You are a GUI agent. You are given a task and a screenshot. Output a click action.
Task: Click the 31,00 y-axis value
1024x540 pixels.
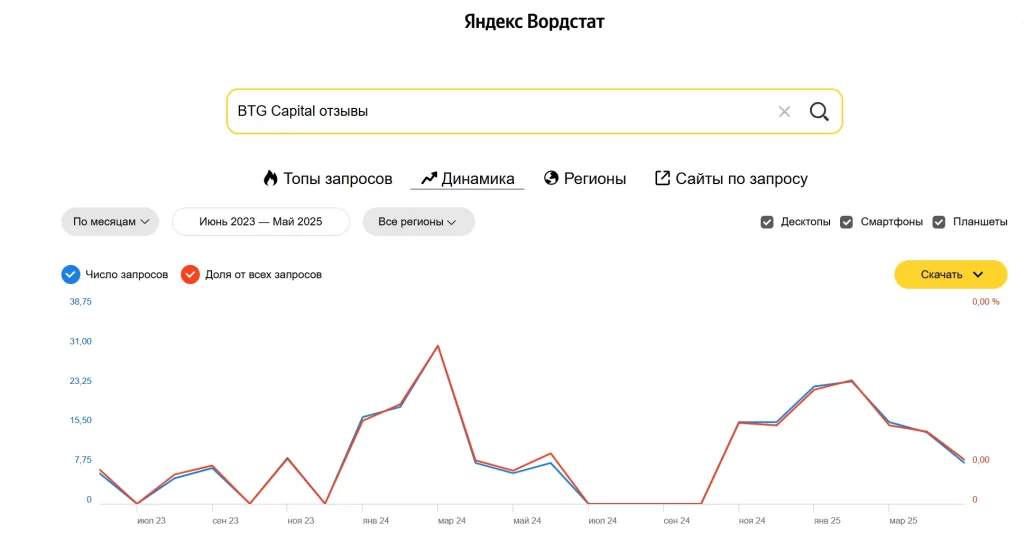[x=80, y=341]
